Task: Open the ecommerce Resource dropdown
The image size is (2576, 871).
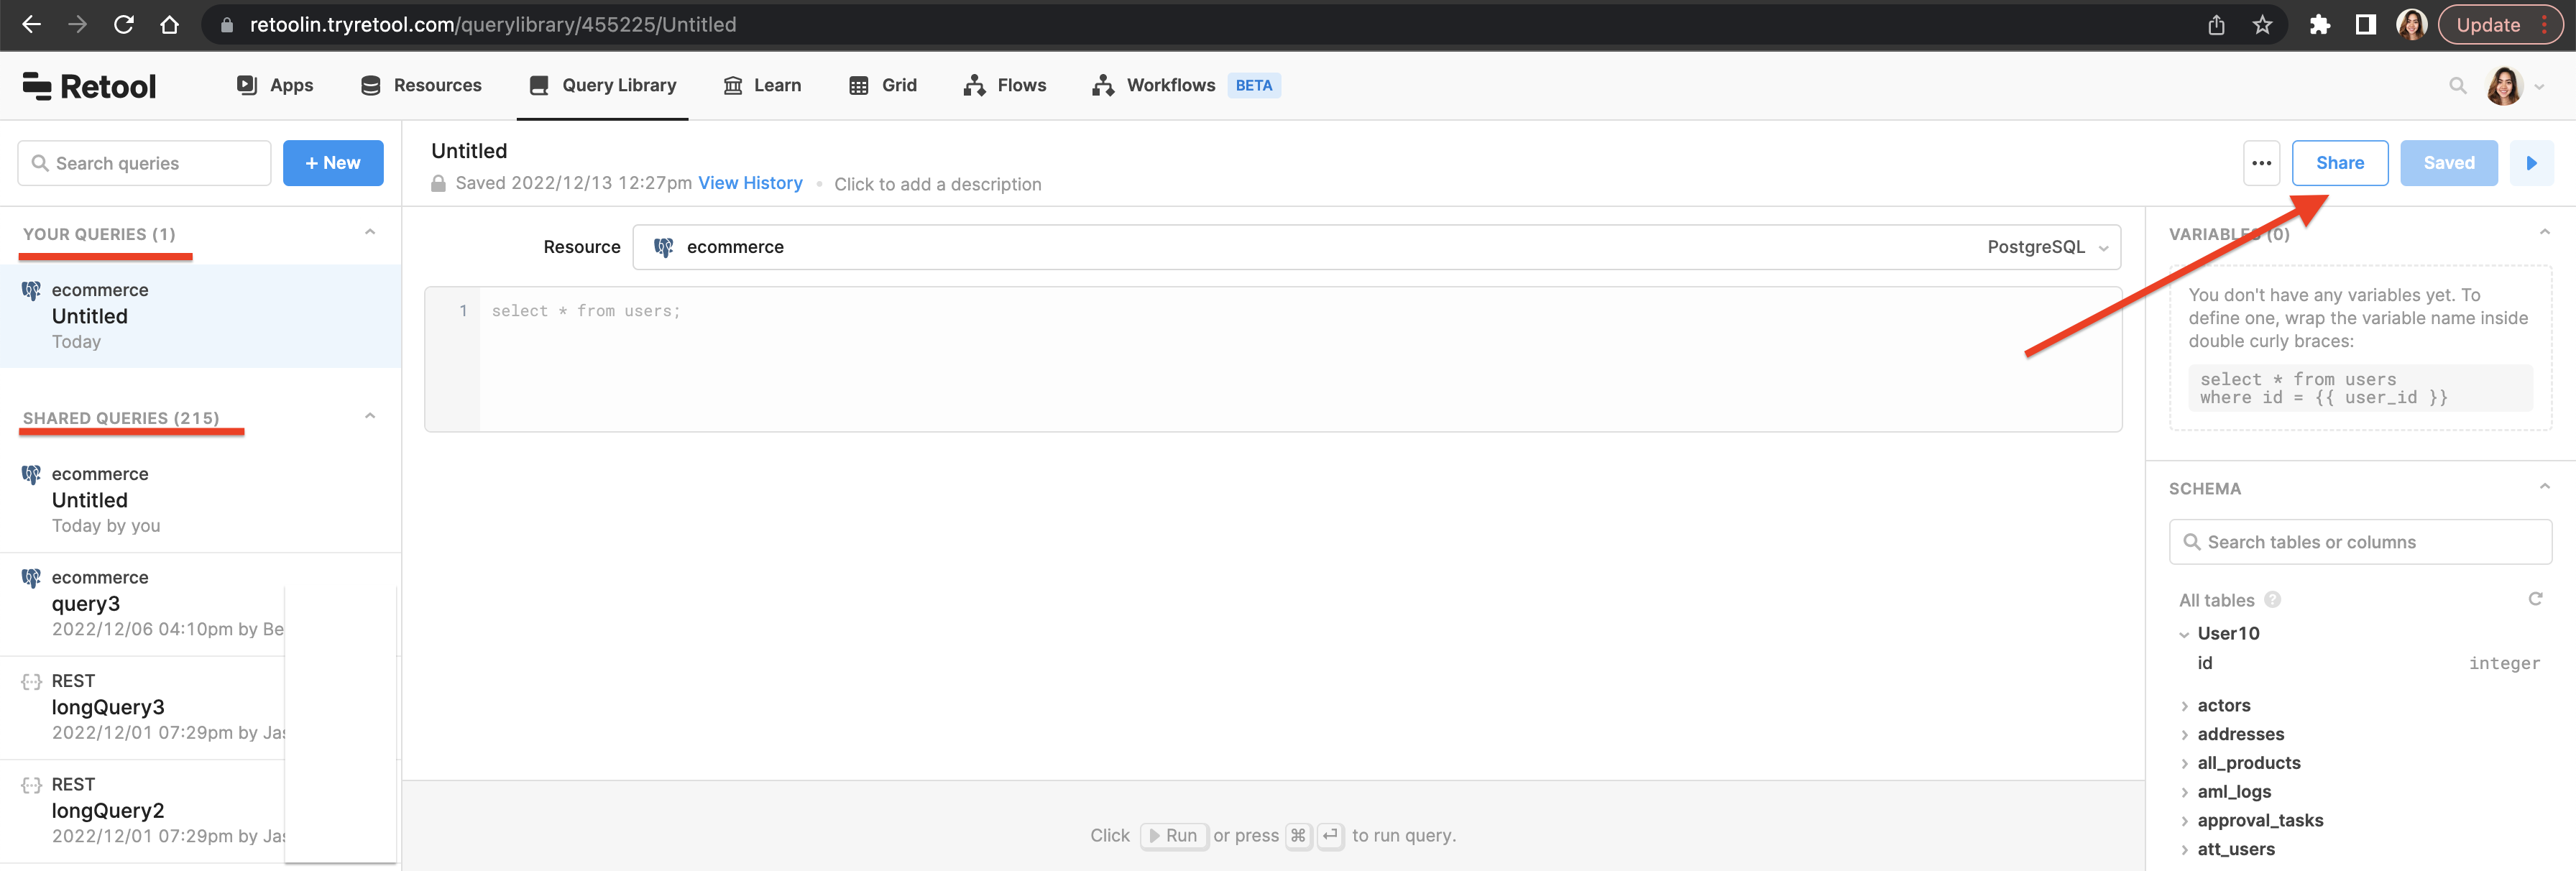Action: tap(1376, 247)
